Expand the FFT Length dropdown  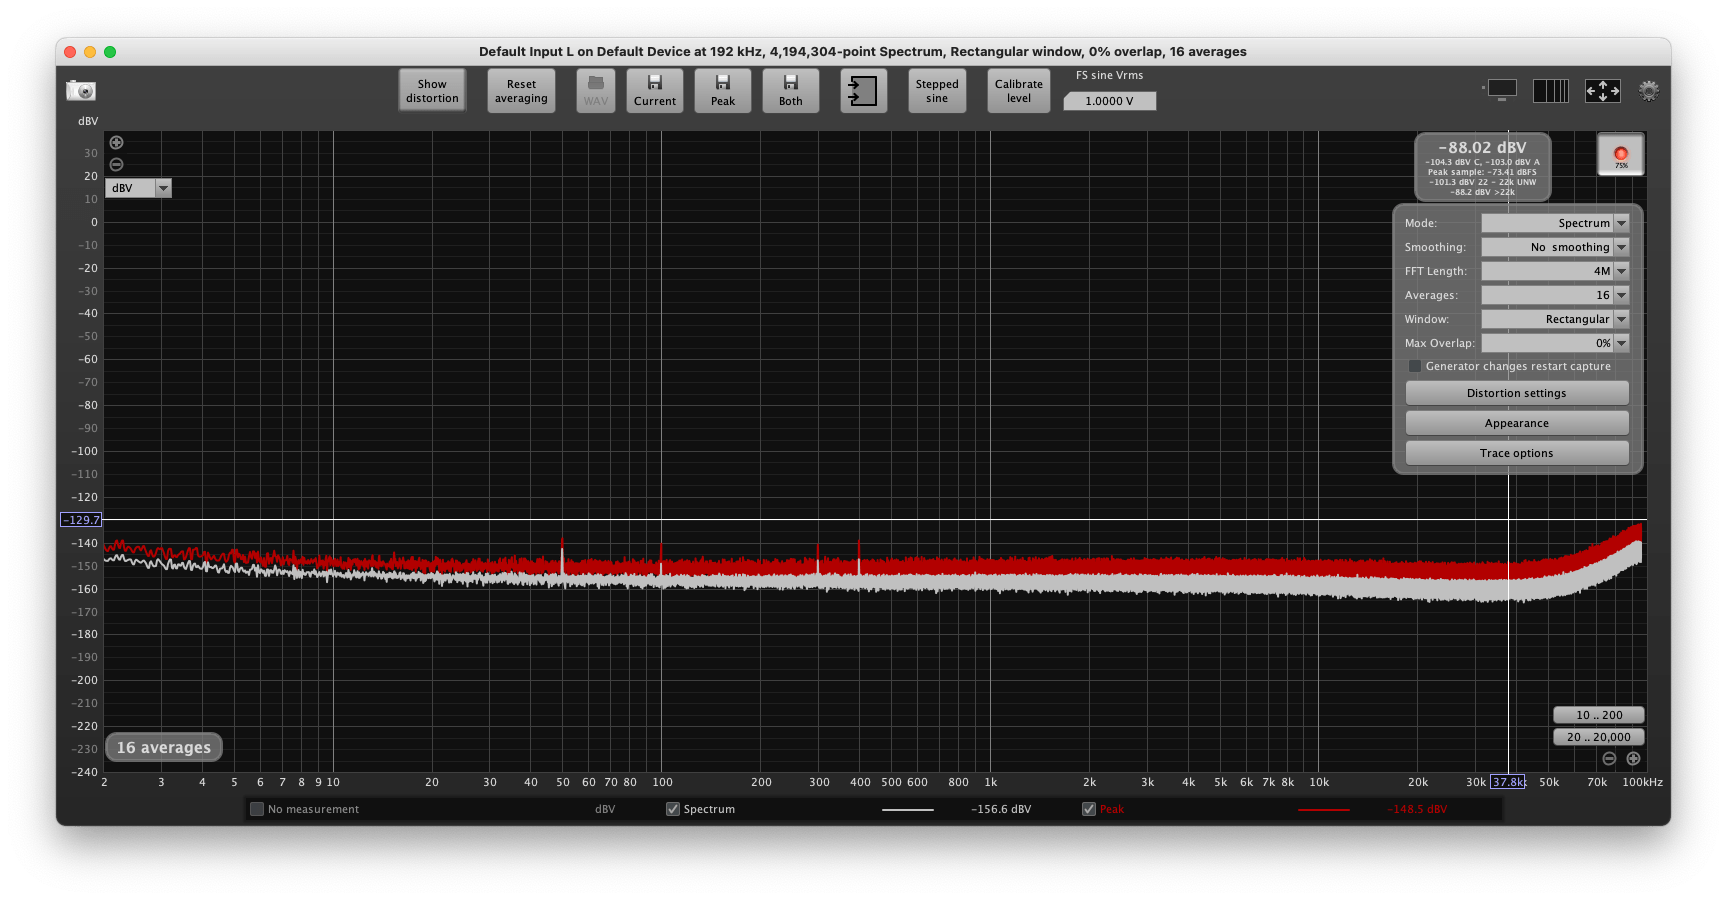[1555, 271]
